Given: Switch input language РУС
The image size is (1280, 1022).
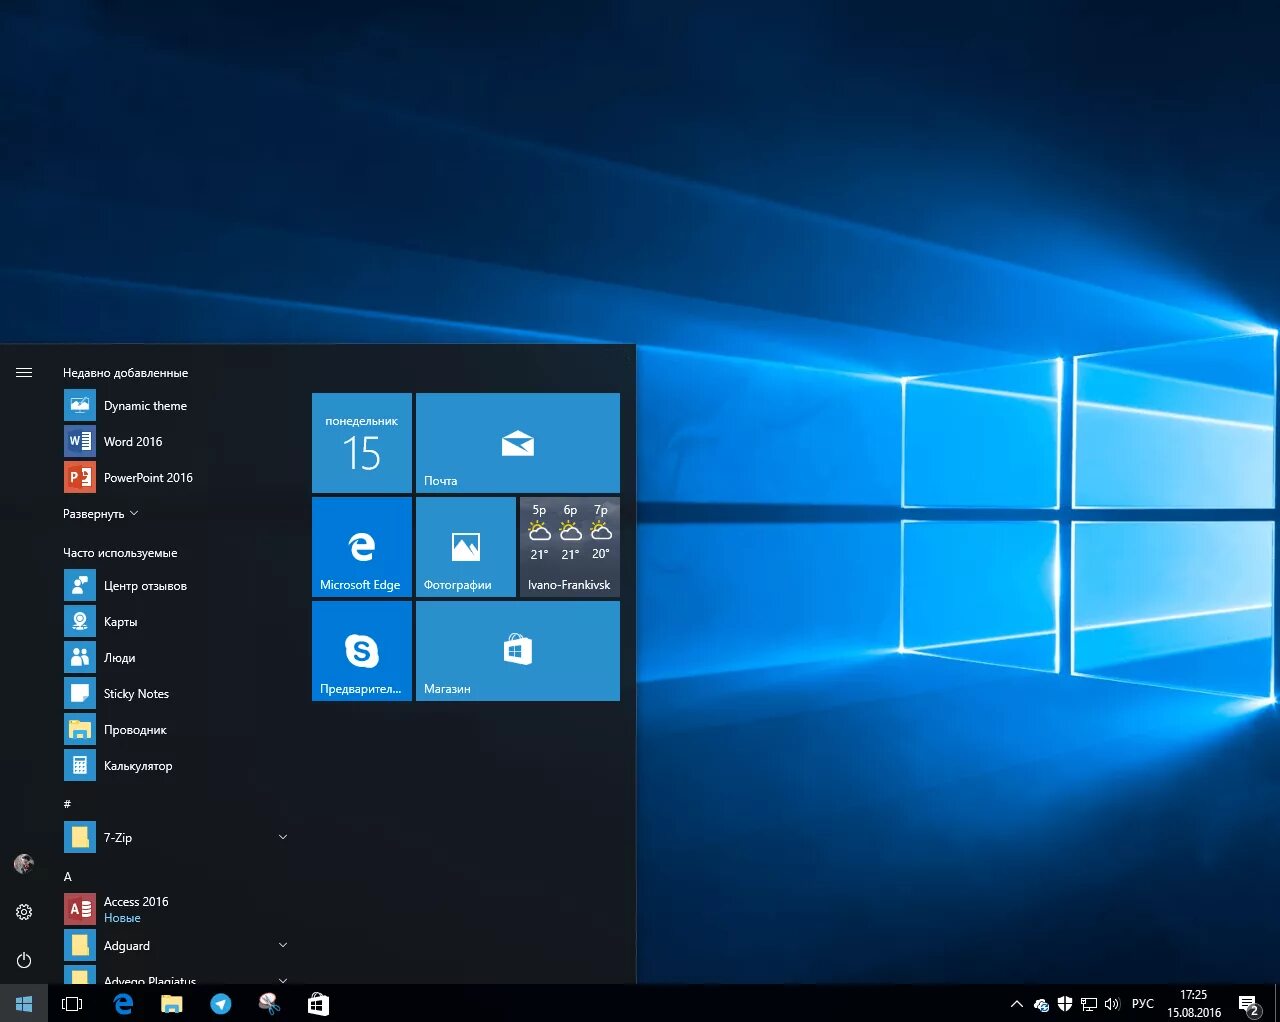Looking at the screenshot, I should (1143, 1003).
